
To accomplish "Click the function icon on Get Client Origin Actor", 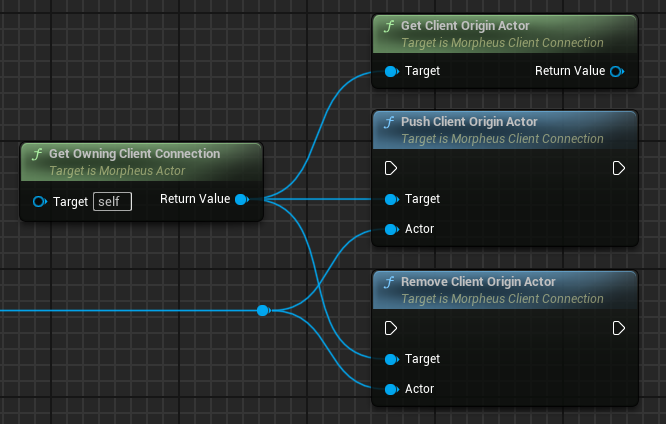I will pyautogui.click(x=389, y=26).
